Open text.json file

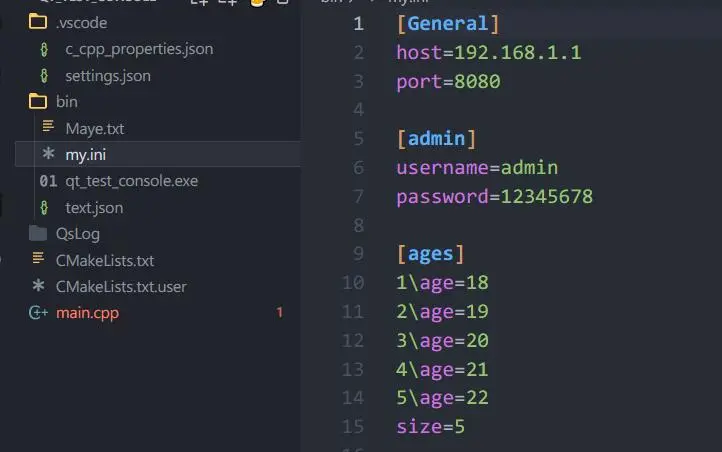click(94, 207)
